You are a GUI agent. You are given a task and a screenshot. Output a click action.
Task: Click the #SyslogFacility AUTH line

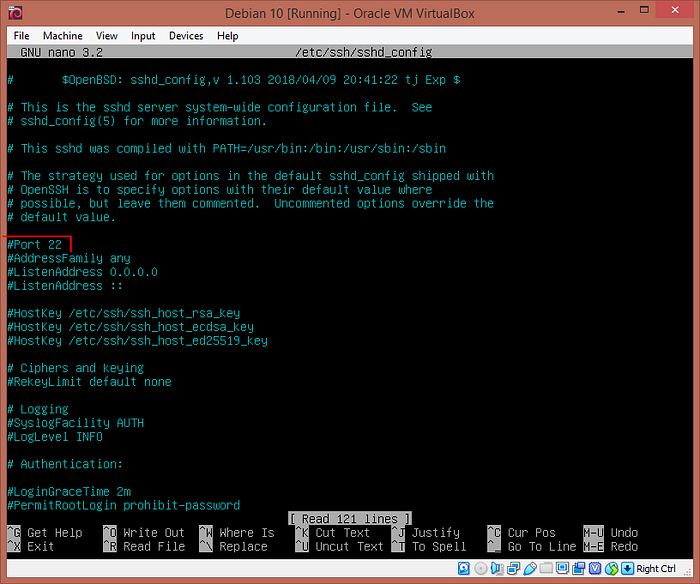click(75, 423)
